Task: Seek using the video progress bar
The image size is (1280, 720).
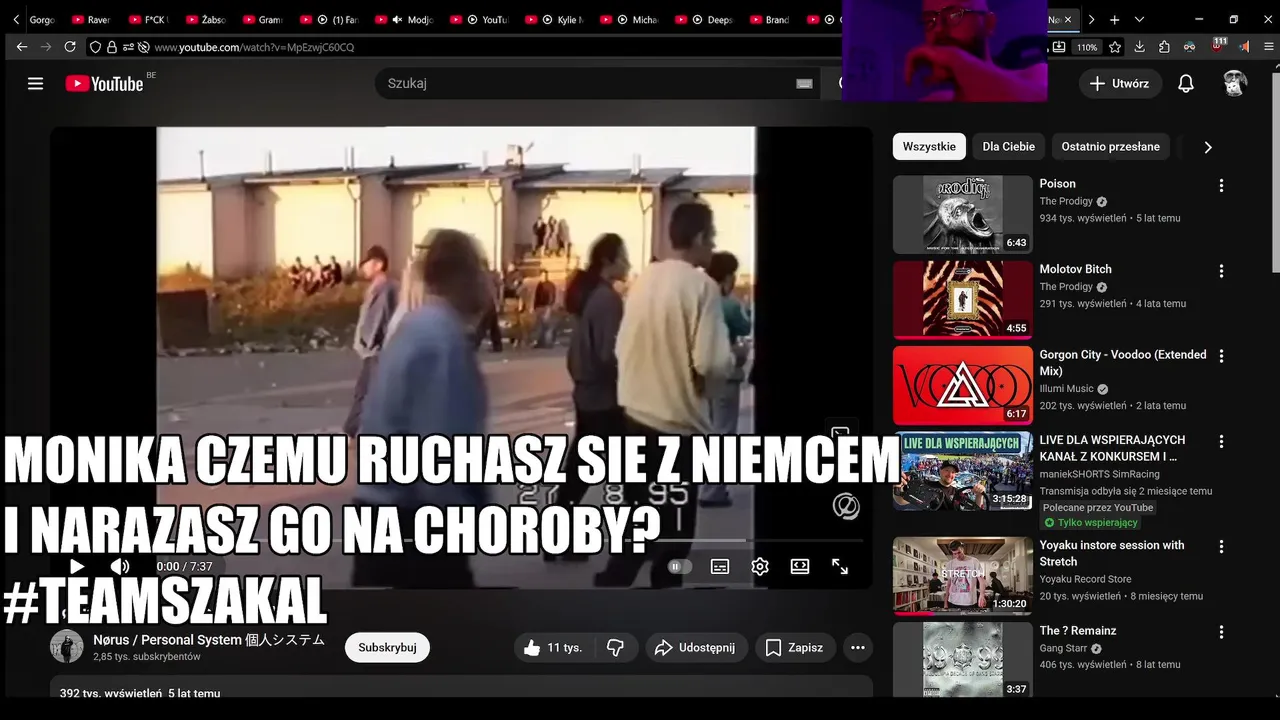Action: pos(460,540)
